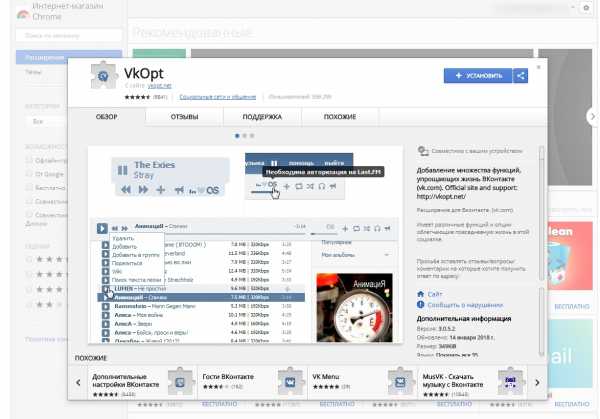Open the Дополнительные настройки ВКонтакте extension card

142,382
